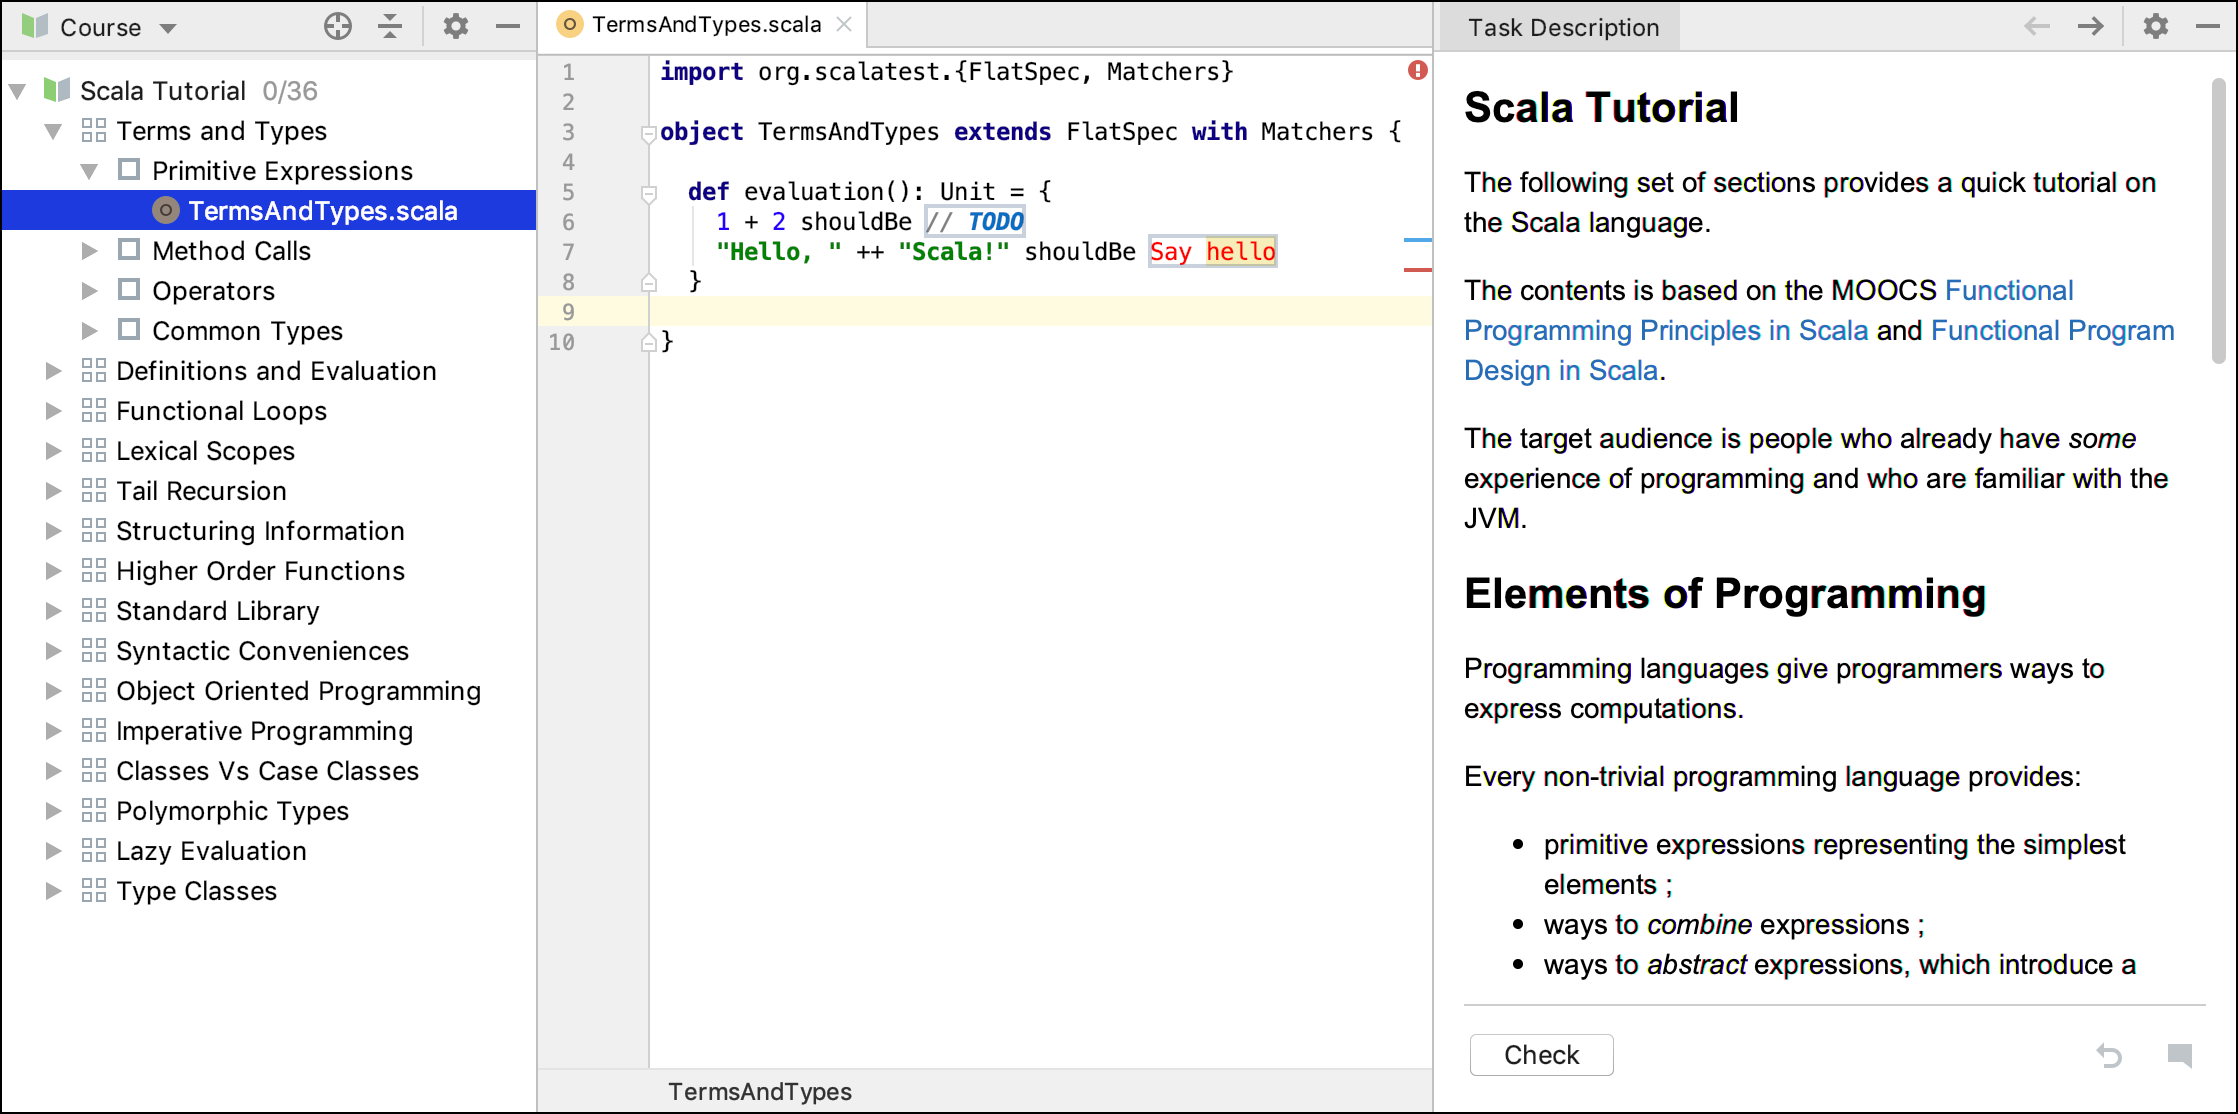
Task: Close the TermsAndTypes.scala editor tab
Action: click(x=844, y=24)
